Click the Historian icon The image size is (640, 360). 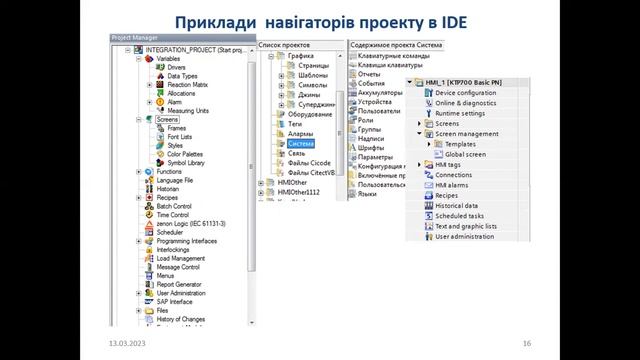(149, 189)
